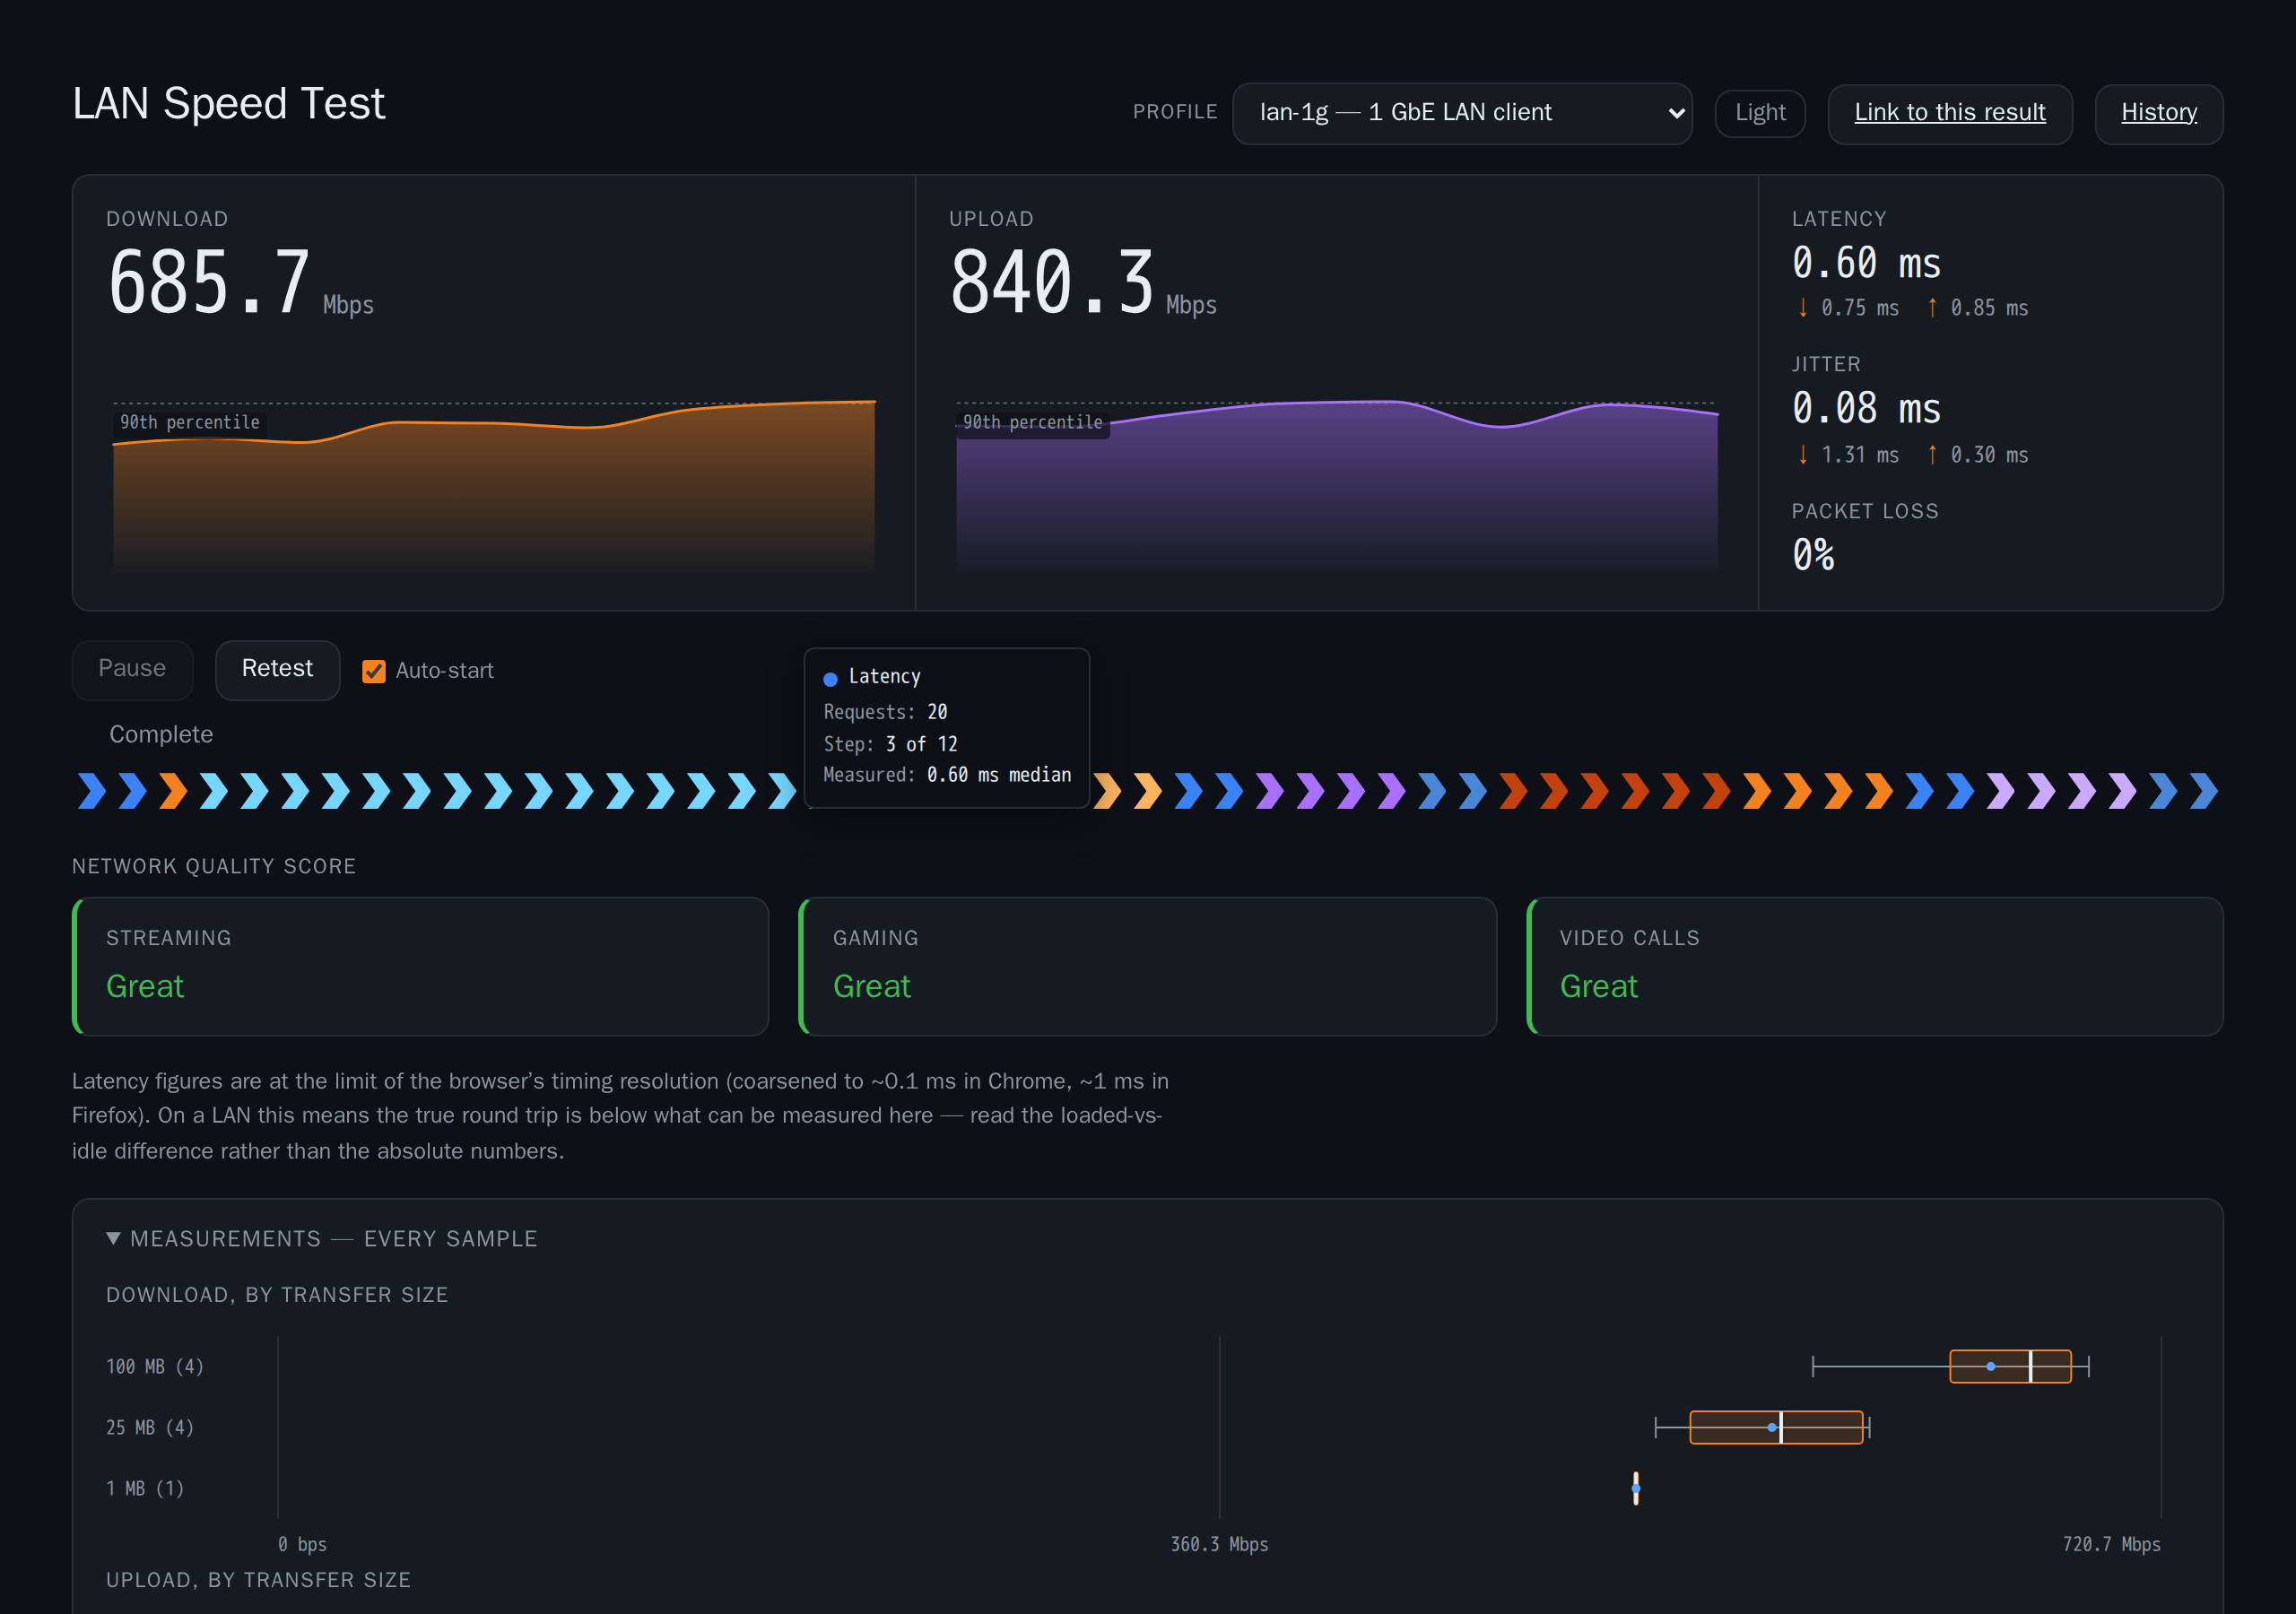The height and width of the screenshot is (1614, 2296).
Task: Click the first cyan chevron in the step strip
Action: click(x=214, y=791)
